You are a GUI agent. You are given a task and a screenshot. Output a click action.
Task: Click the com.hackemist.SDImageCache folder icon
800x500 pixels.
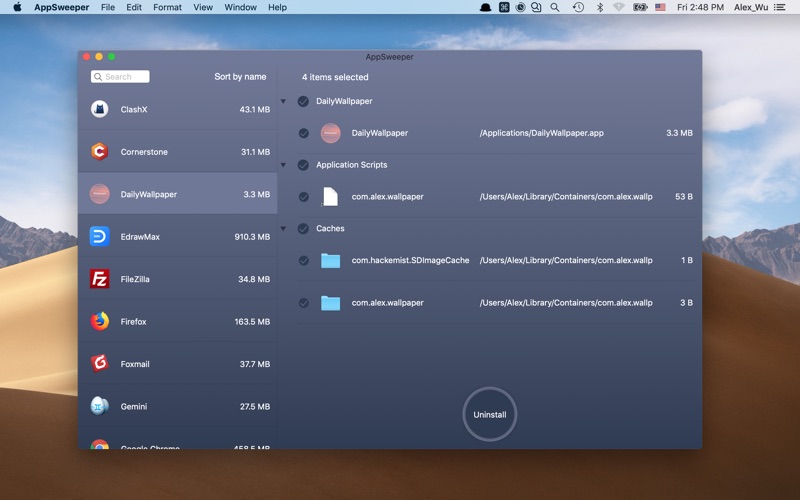[x=331, y=260]
